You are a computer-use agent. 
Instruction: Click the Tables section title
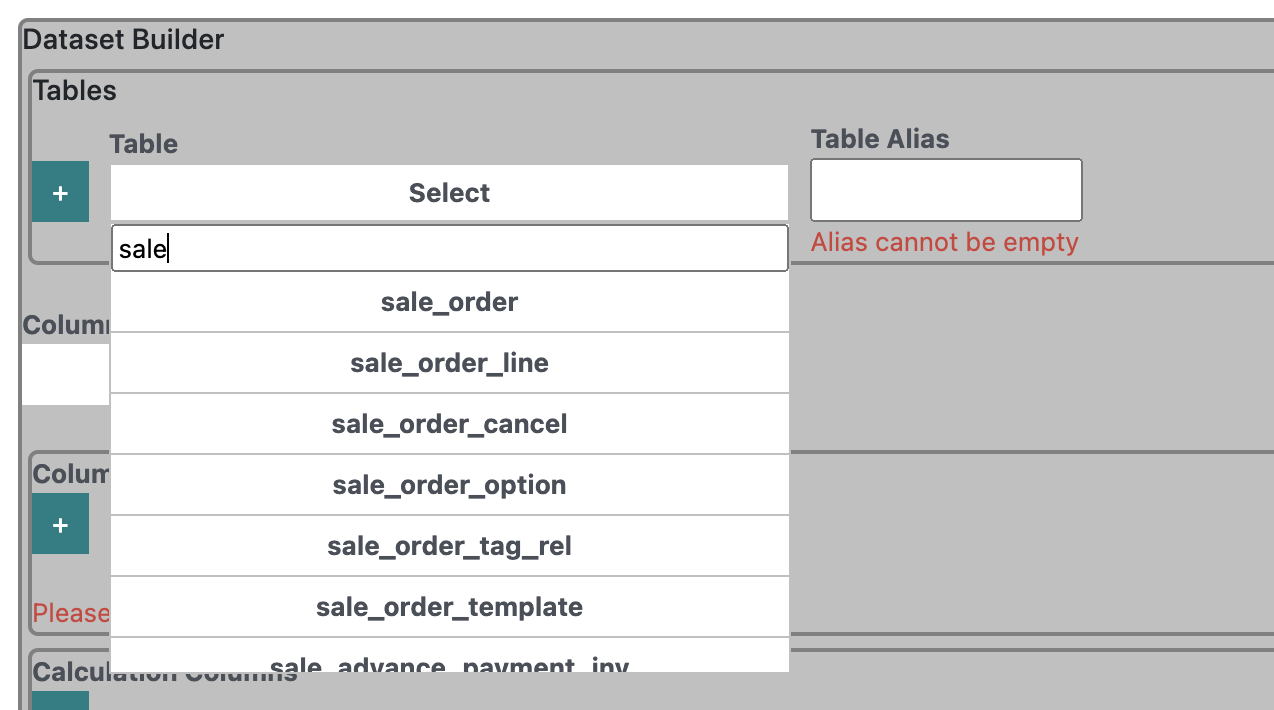[x=75, y=91]
